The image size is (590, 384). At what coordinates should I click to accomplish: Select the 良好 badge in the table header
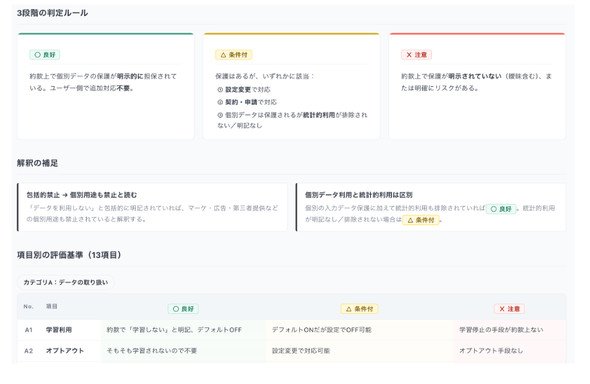[x=183, y=309]
